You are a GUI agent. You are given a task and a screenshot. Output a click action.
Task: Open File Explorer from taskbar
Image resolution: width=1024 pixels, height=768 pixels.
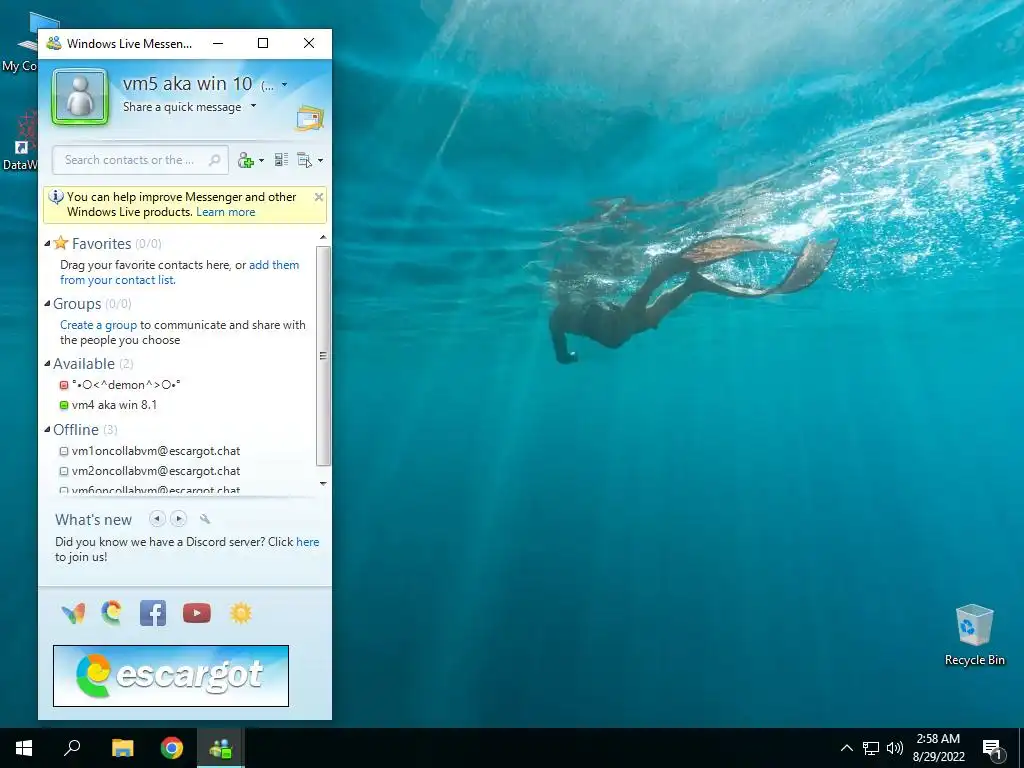coord(122,748)
